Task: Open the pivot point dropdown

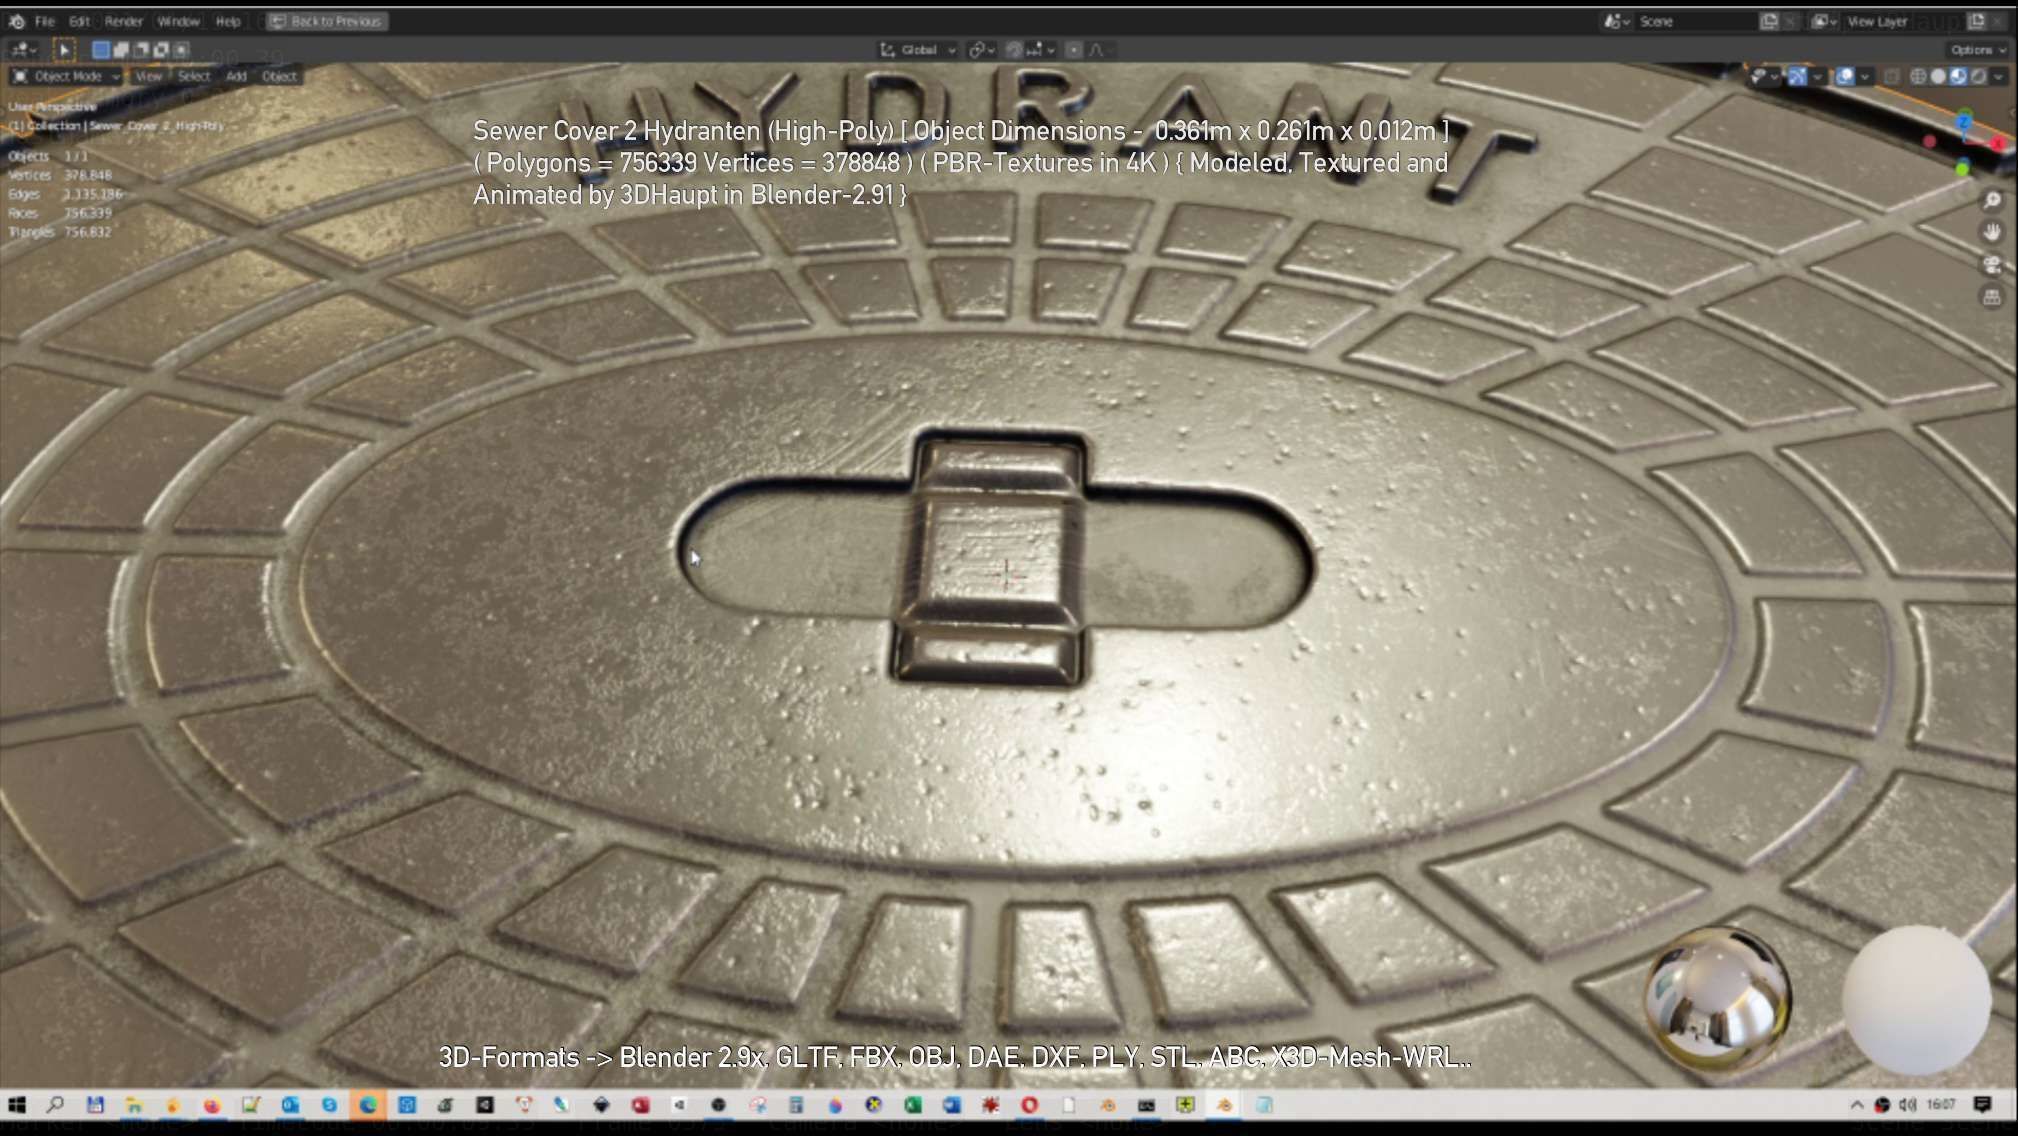Action: coord(982,50)
